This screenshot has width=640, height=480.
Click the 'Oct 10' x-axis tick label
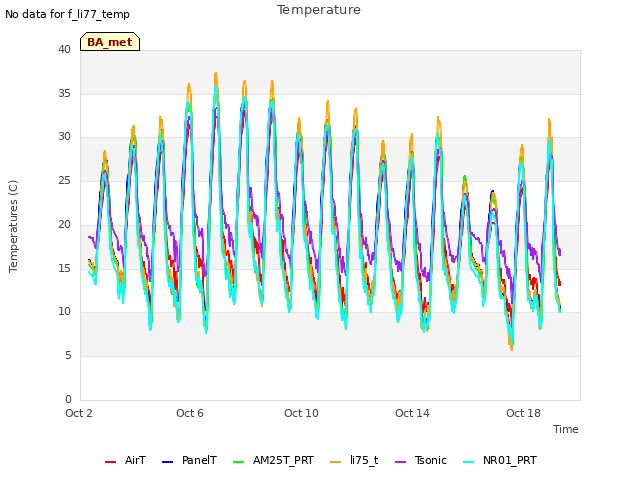coord(301,413)
